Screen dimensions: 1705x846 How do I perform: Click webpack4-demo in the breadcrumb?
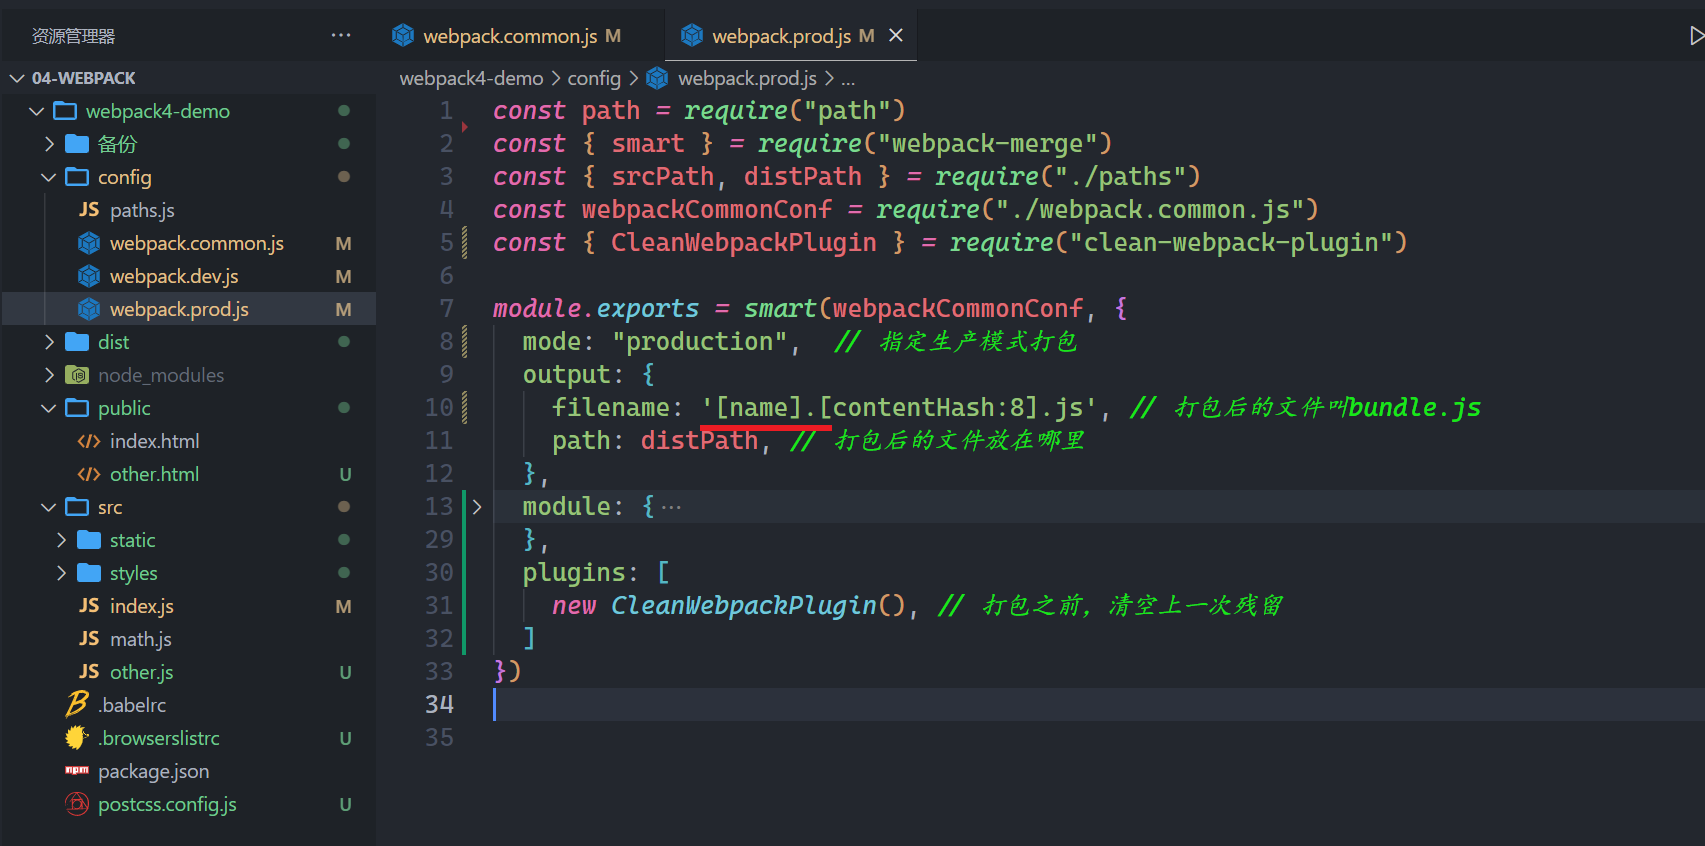click(x=471, y=78)
